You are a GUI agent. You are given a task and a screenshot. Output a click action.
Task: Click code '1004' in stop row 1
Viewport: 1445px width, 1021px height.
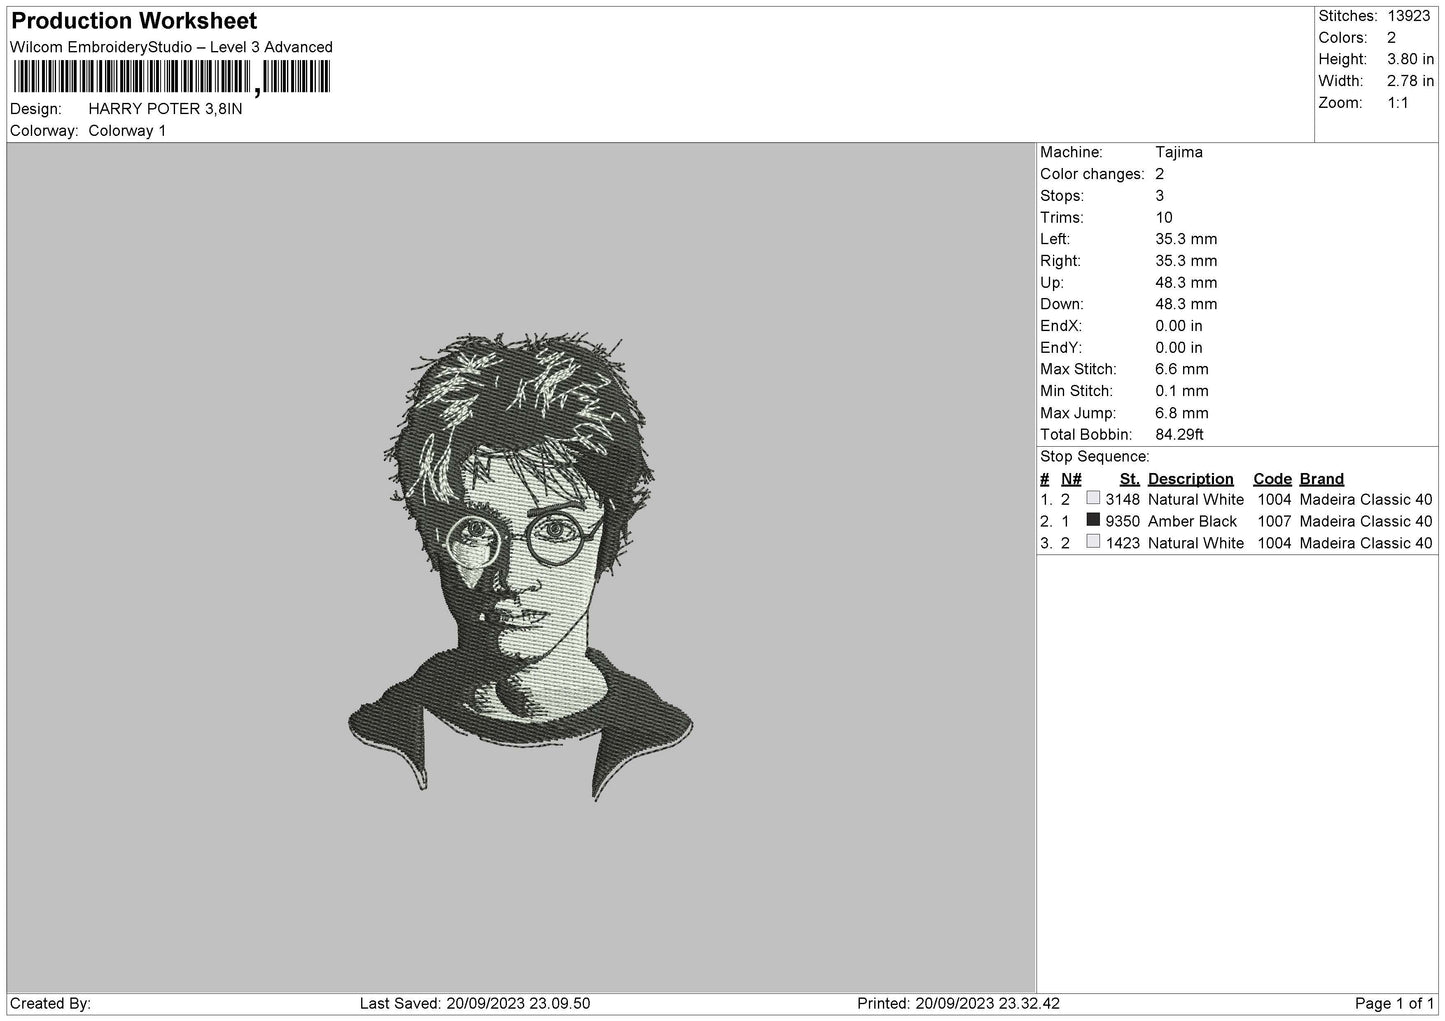point(1275,500)
